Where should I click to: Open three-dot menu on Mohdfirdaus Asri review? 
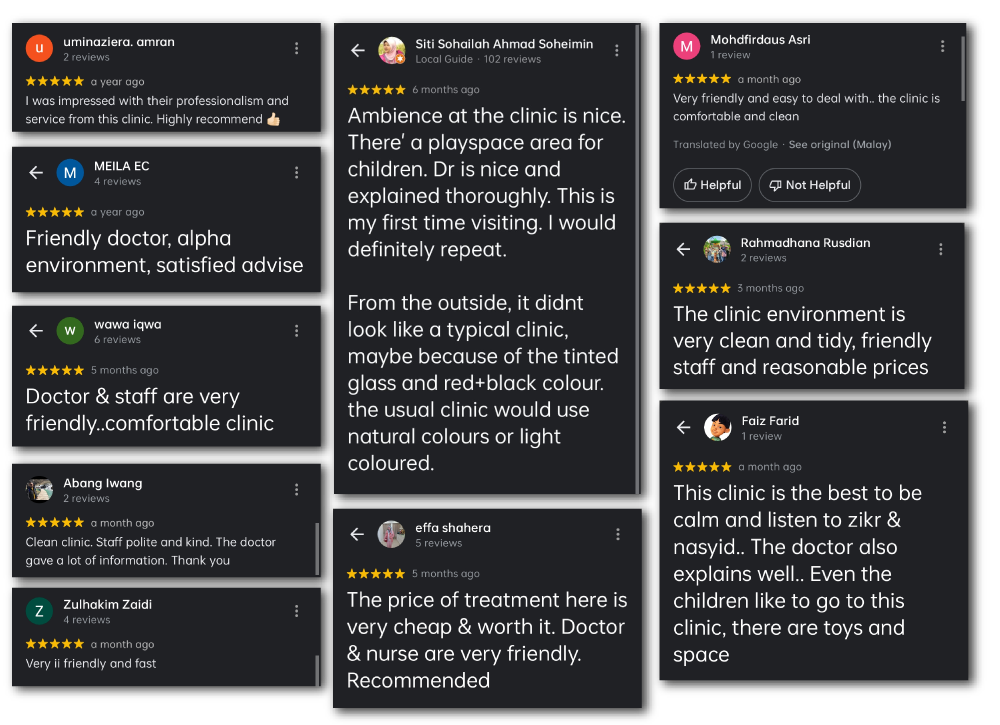coord(943,46)
